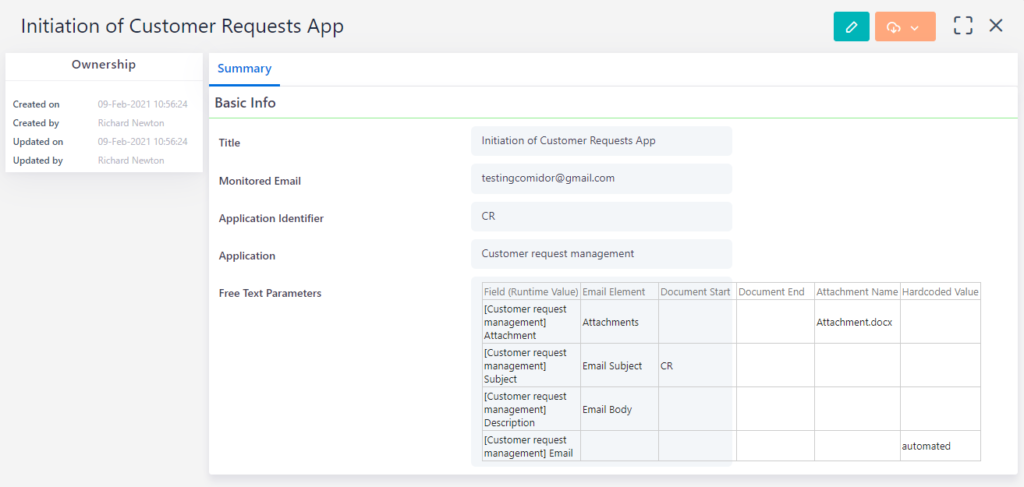Click the Email Body cell

coord(619,409)
